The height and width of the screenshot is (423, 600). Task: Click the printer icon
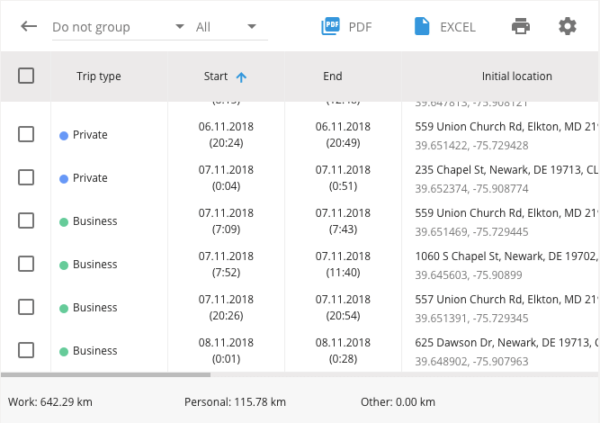(520, 26)
